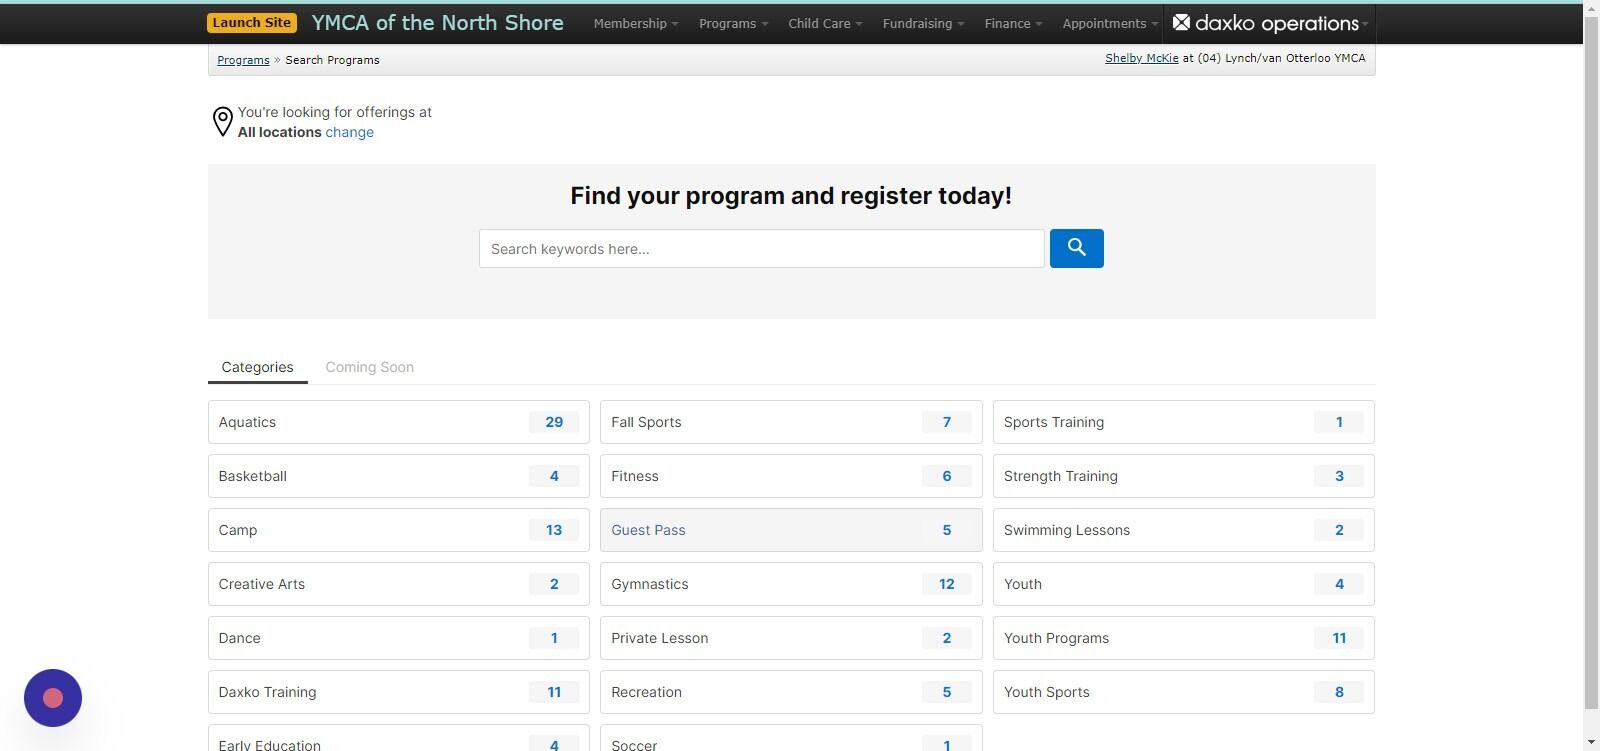Click the Search Programs breadcrumb text
The width and height of the screenshot is (1600, 751).
click(332, 60)
